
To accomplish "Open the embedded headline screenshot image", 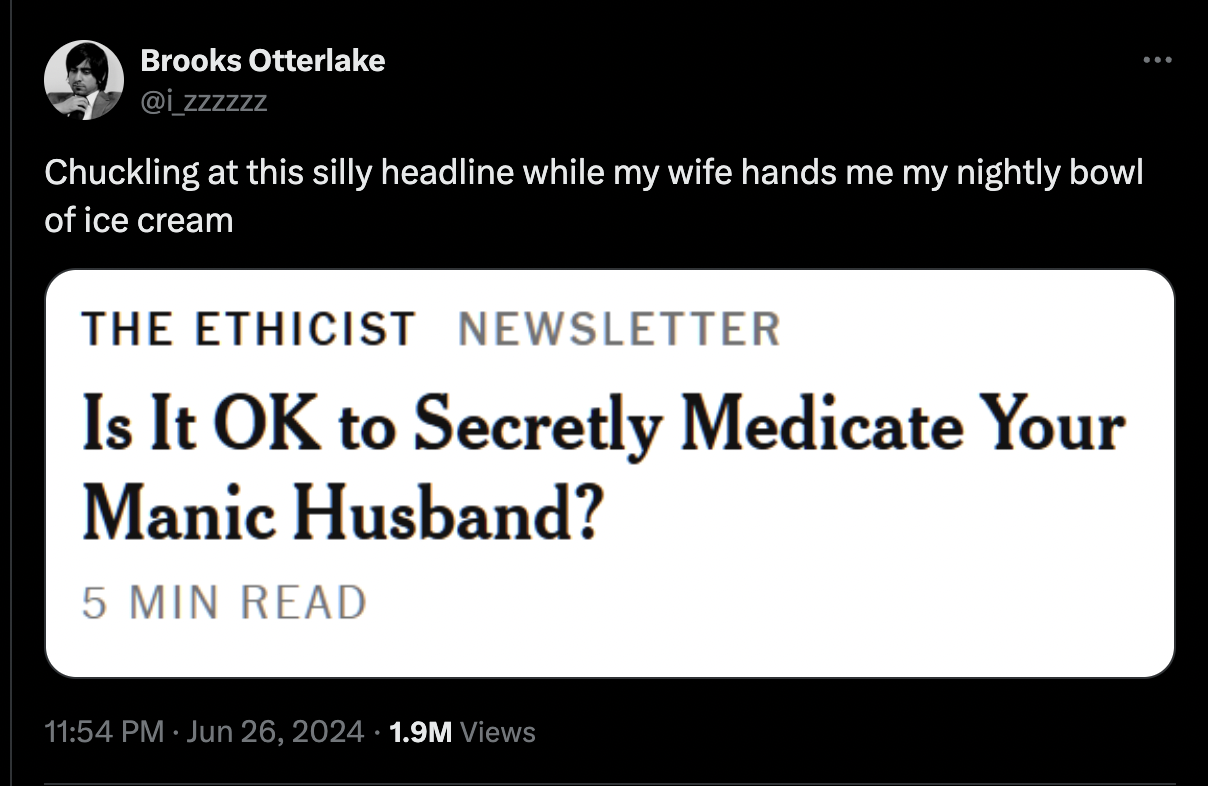I will click(609, 473).
